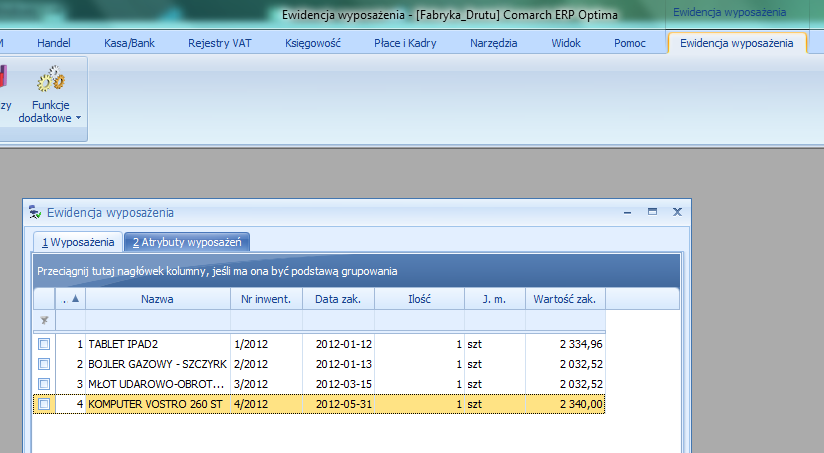Click the filter row funnel icon
The image size is (824, 453).
pyautogui.click(x=44, y=320)
